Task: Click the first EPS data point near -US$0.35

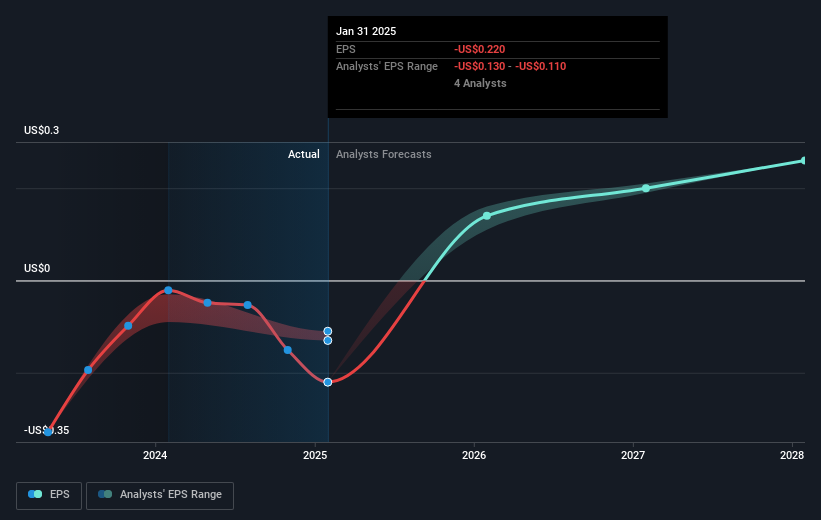Action: [48, 432]
